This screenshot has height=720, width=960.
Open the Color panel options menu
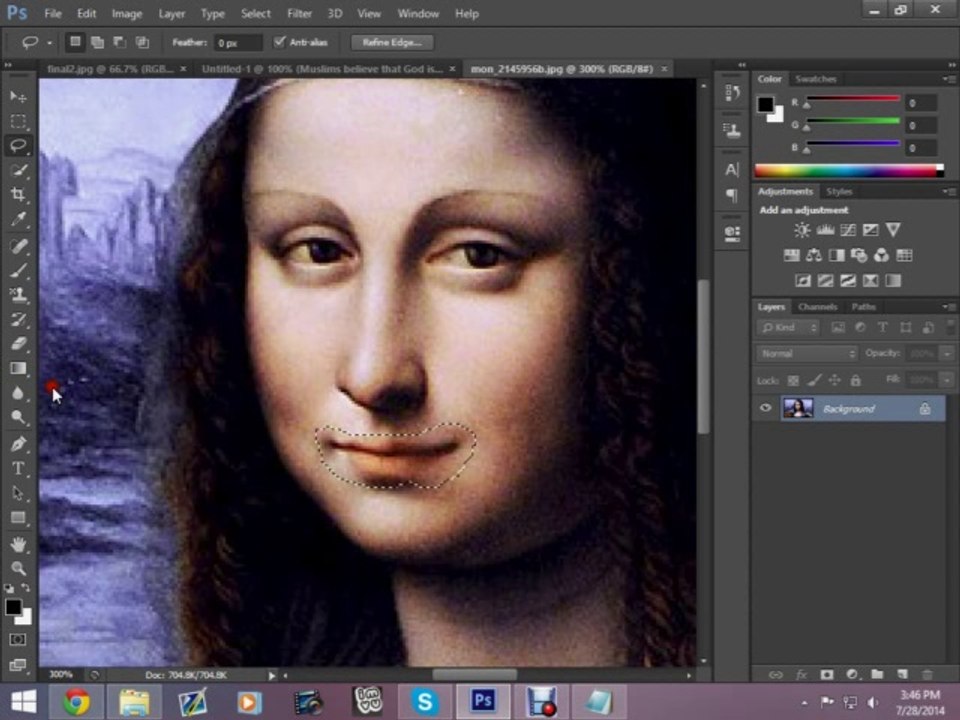click(948, 79)
